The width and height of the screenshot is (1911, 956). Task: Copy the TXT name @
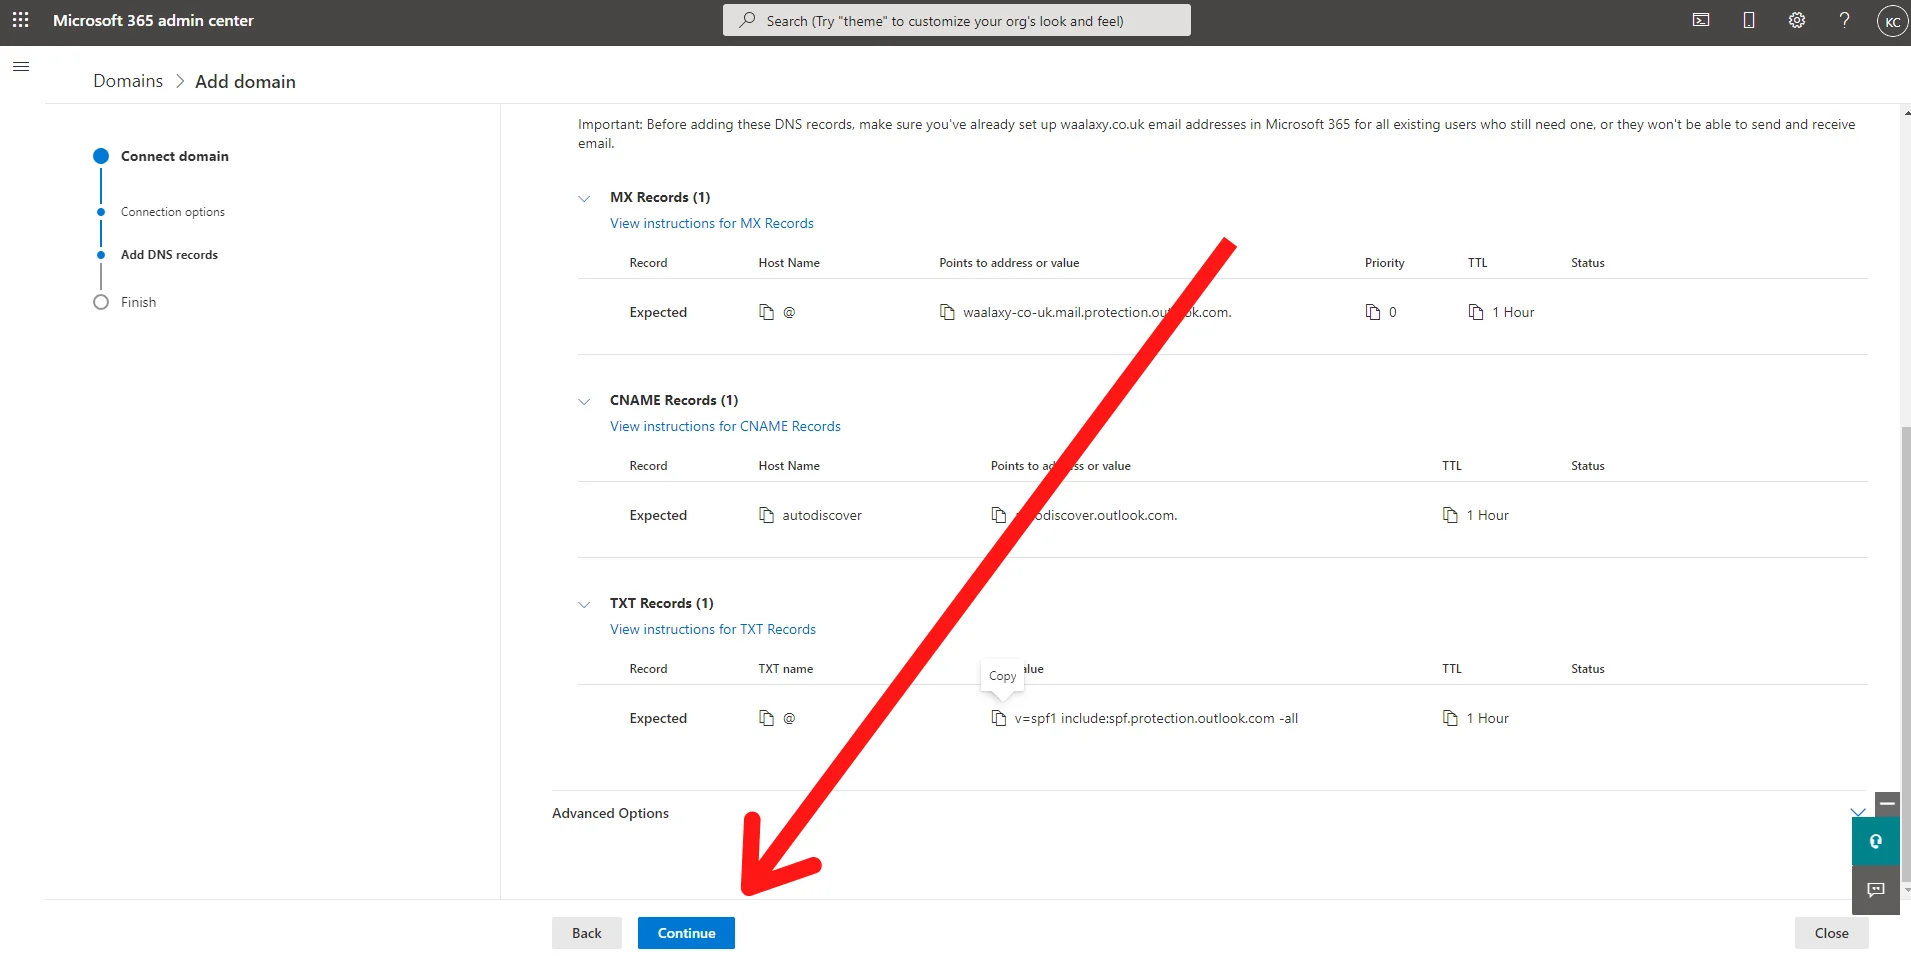(767, 718)
